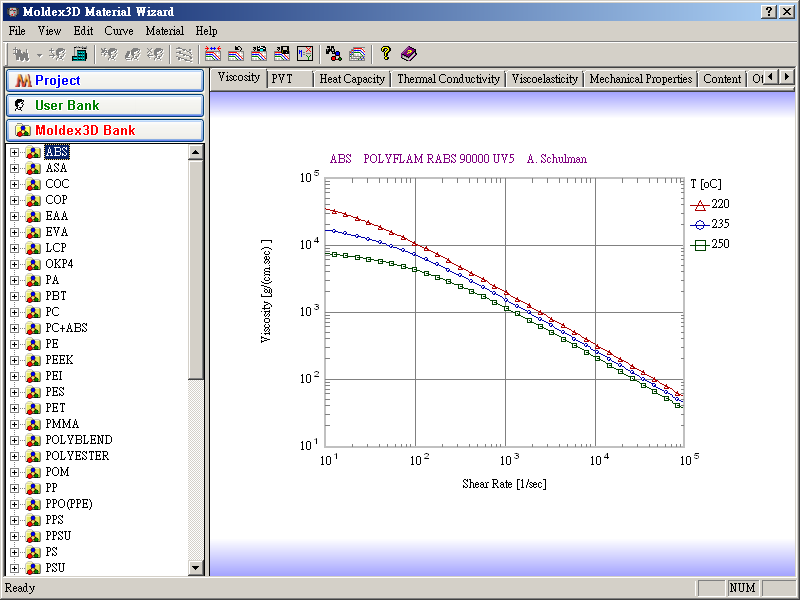Viewport: 800px width, 600px height.
Task: Click the PA folder icon
Action: pos(33,280)
